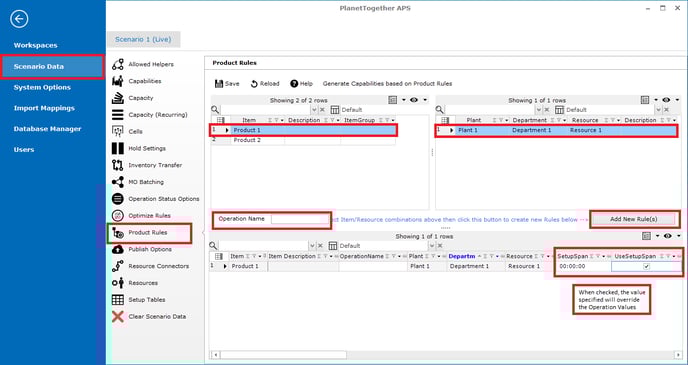This screenshot has width=688, height=365.
Task: Click layout icon beside rules grid Default
Action: [x=333, y=246]
